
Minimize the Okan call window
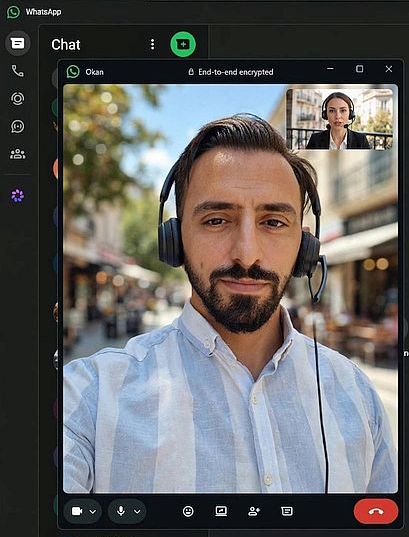(x=330, y=68)
